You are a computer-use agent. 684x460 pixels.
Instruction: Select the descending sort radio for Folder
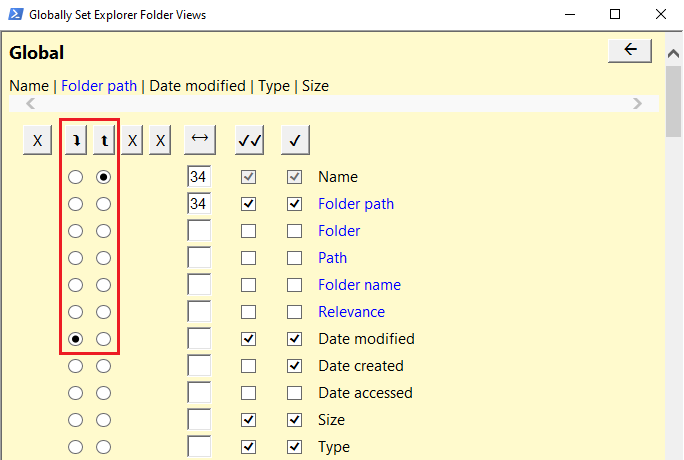click(x=103, y=231)
